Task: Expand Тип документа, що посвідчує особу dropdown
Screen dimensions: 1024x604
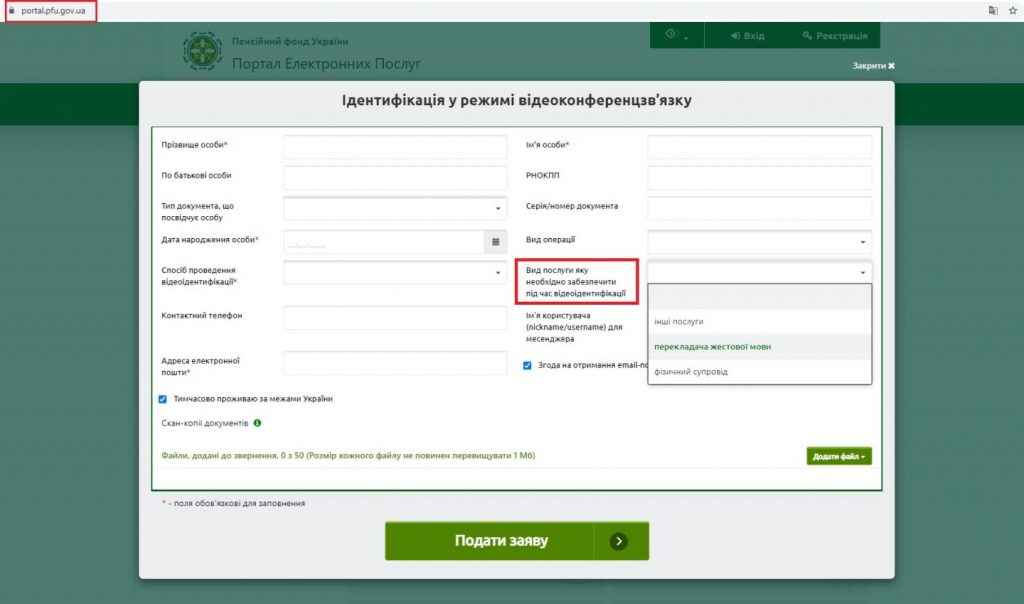Action: pos(395,208)
